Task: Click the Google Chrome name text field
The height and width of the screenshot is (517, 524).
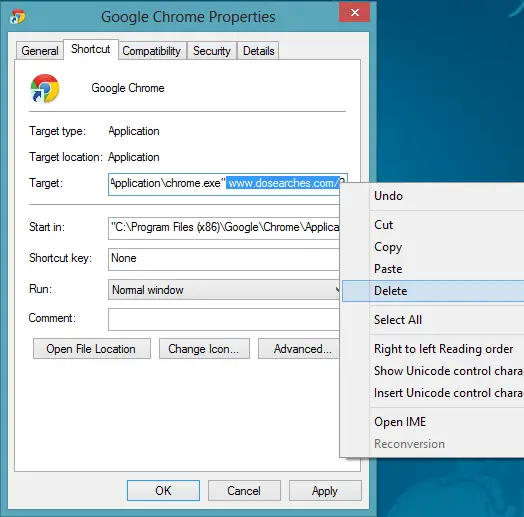Action: coord(128,88)
